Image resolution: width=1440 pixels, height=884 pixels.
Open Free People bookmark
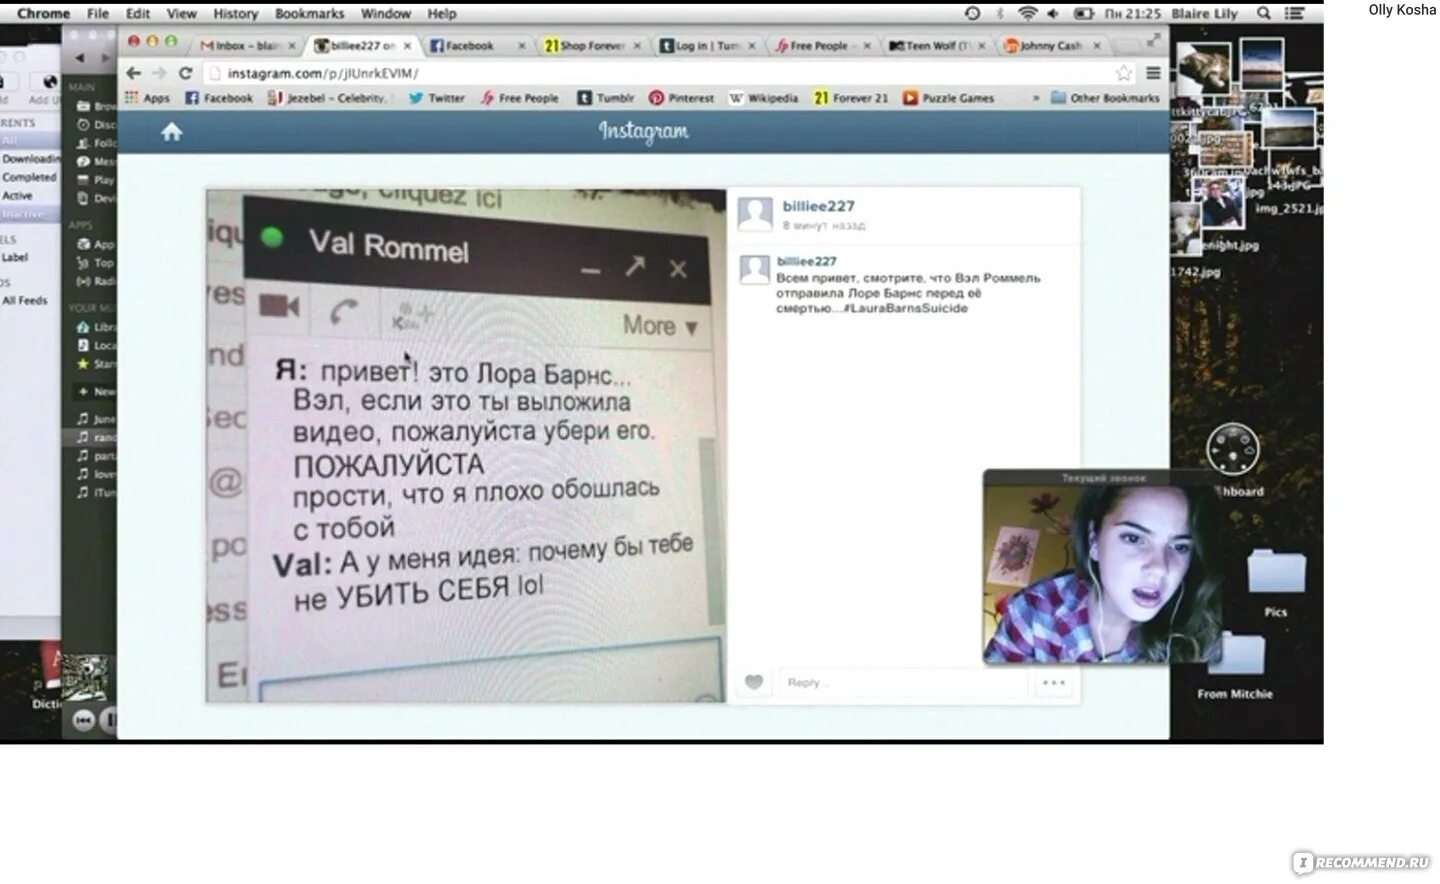[520, 98]
